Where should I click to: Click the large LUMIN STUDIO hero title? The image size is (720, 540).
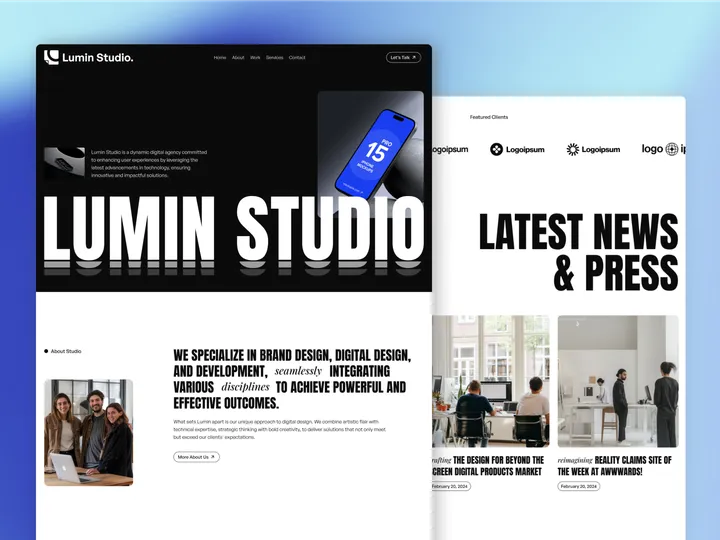[233, 230]
